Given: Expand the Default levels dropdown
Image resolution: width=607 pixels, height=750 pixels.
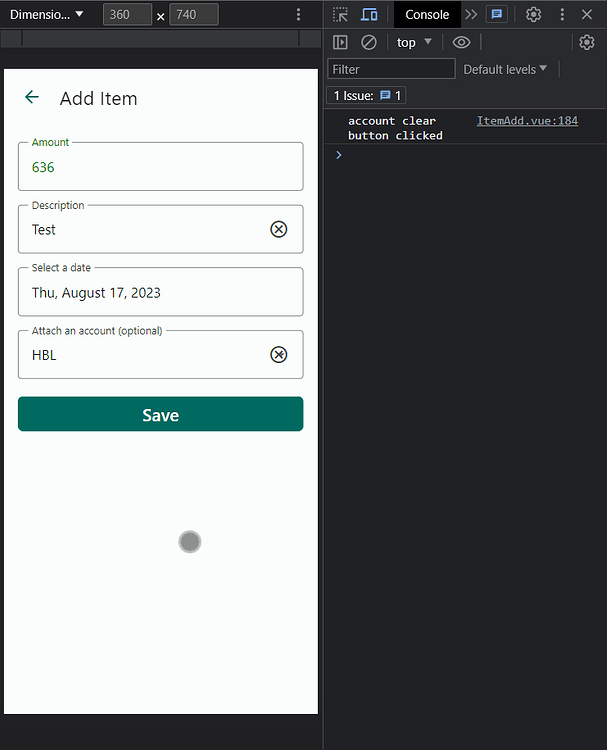Looking at the screenshot, I should click(x=505, y=69).
